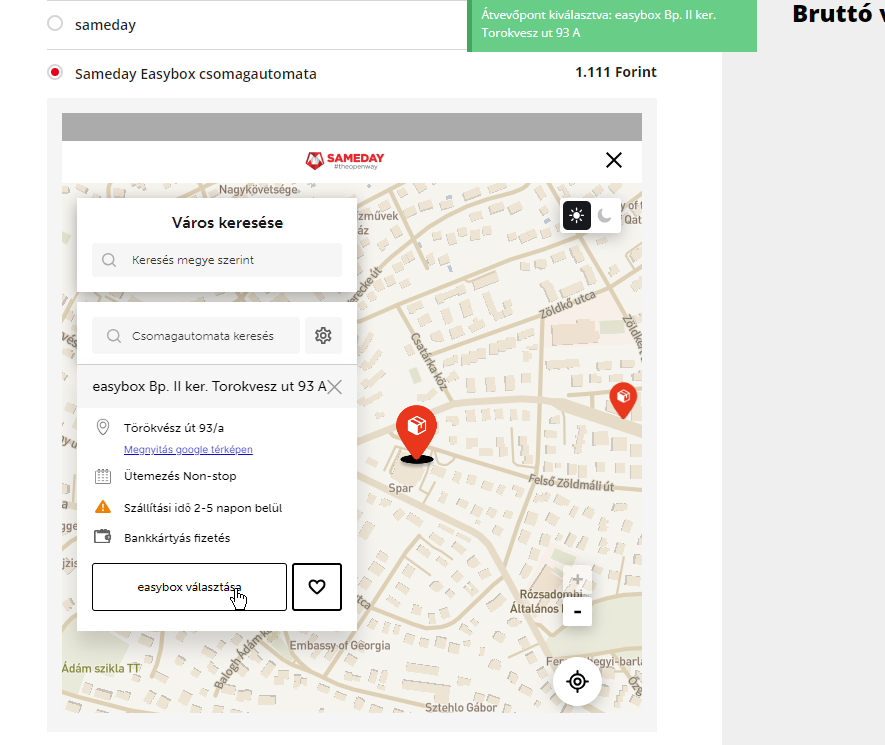
Task: Click the calendar icon beside Ütemezés Non-stop
Action: click(x=103, y=476)
